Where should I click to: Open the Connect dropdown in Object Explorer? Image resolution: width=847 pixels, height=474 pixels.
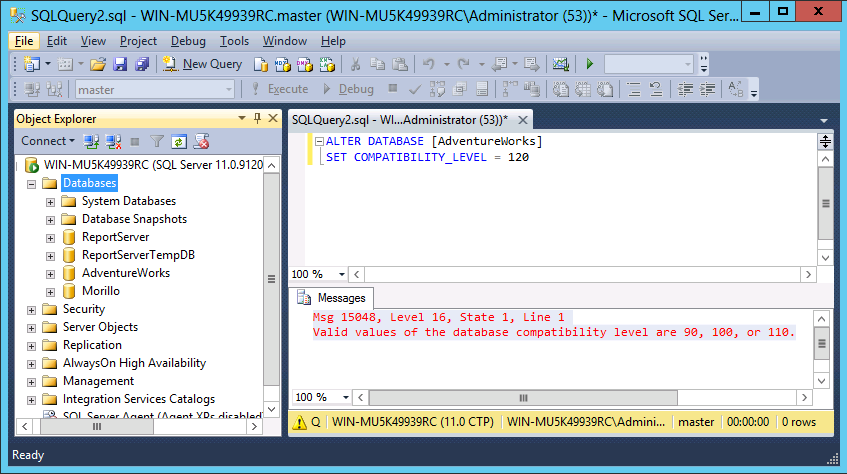tap(48, 141)
